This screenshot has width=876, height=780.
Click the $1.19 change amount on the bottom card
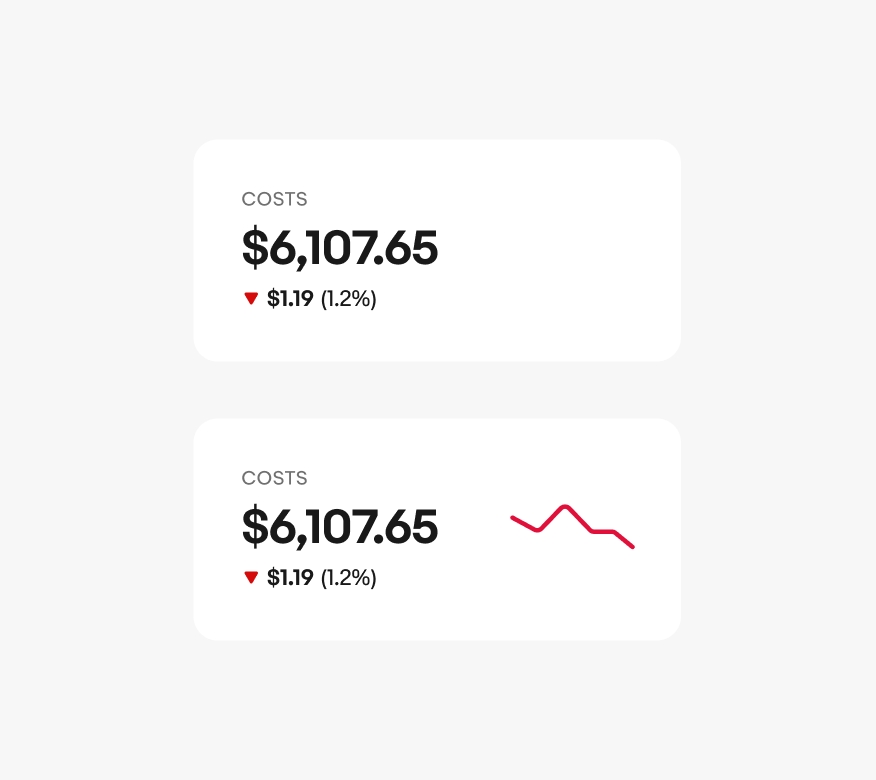pyautogui.click(x=289, y=577)
